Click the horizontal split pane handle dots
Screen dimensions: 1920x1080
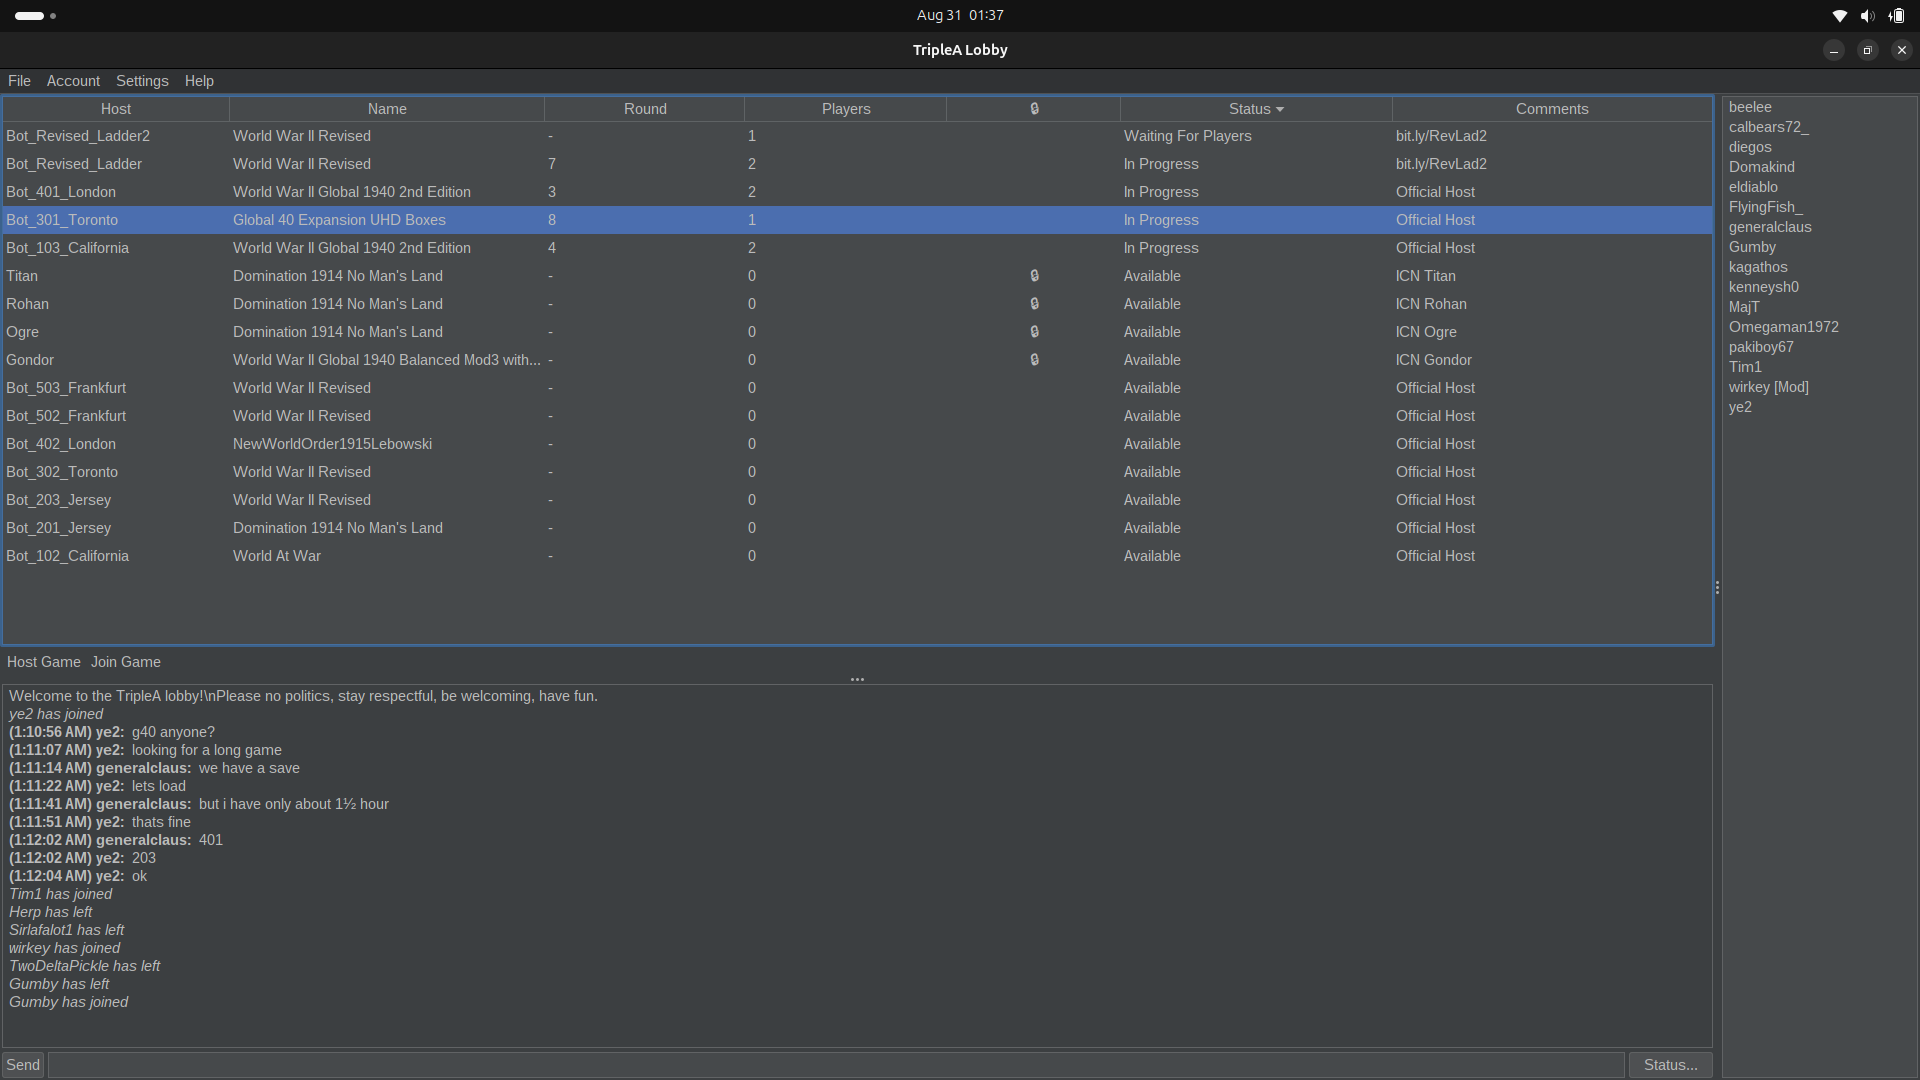857,679
